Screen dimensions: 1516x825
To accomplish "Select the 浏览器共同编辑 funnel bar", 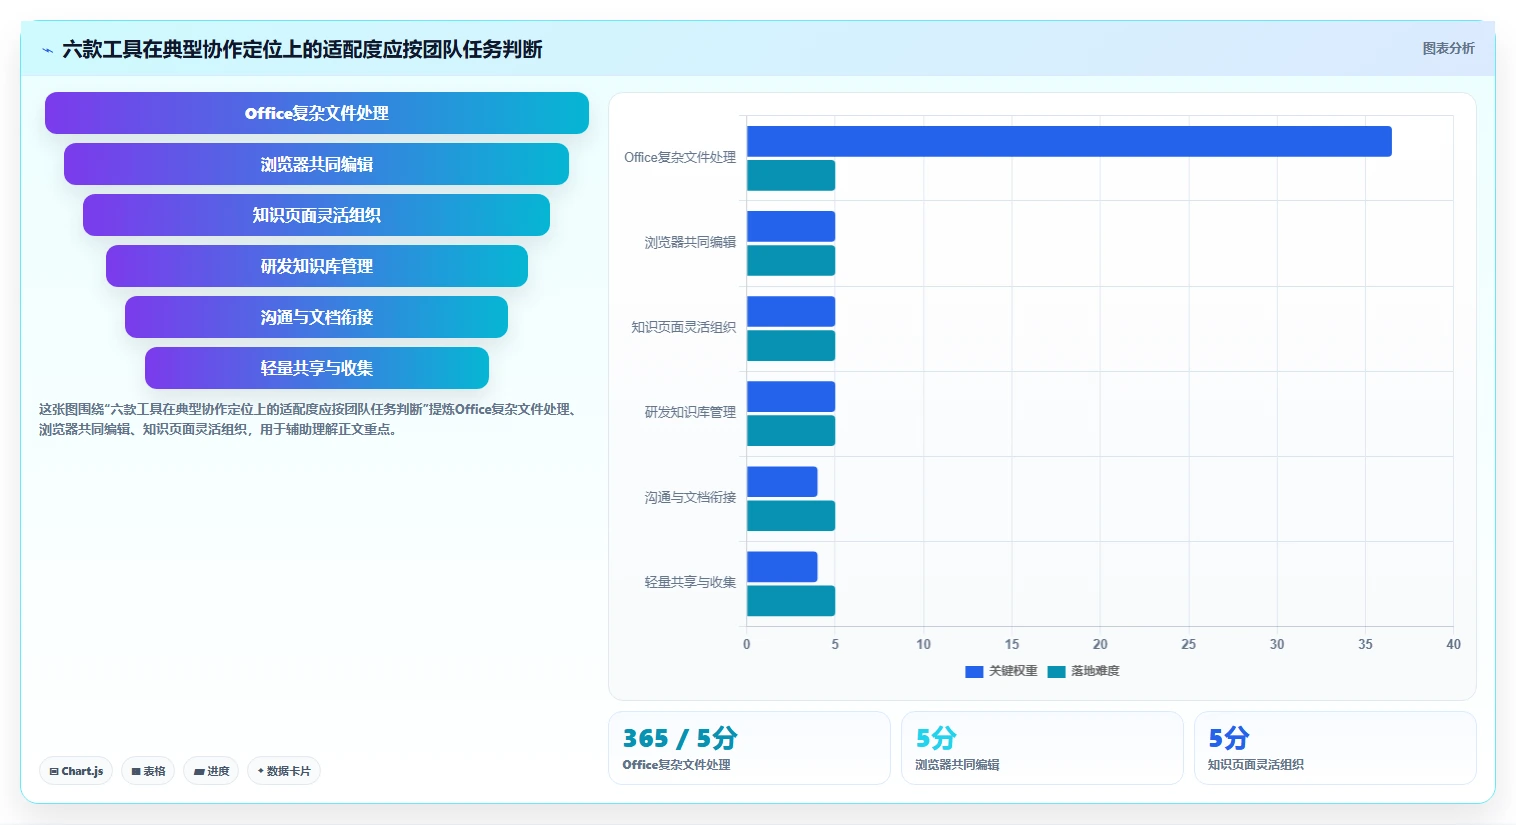I will [316, 164].
